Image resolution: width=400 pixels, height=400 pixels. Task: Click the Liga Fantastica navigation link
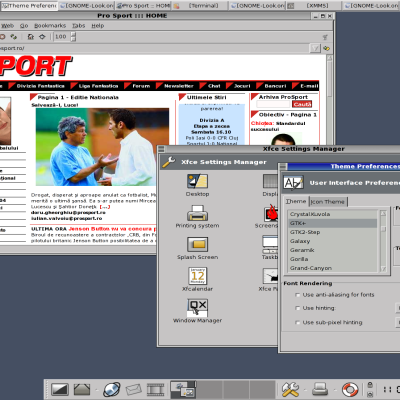pos(99,86)
